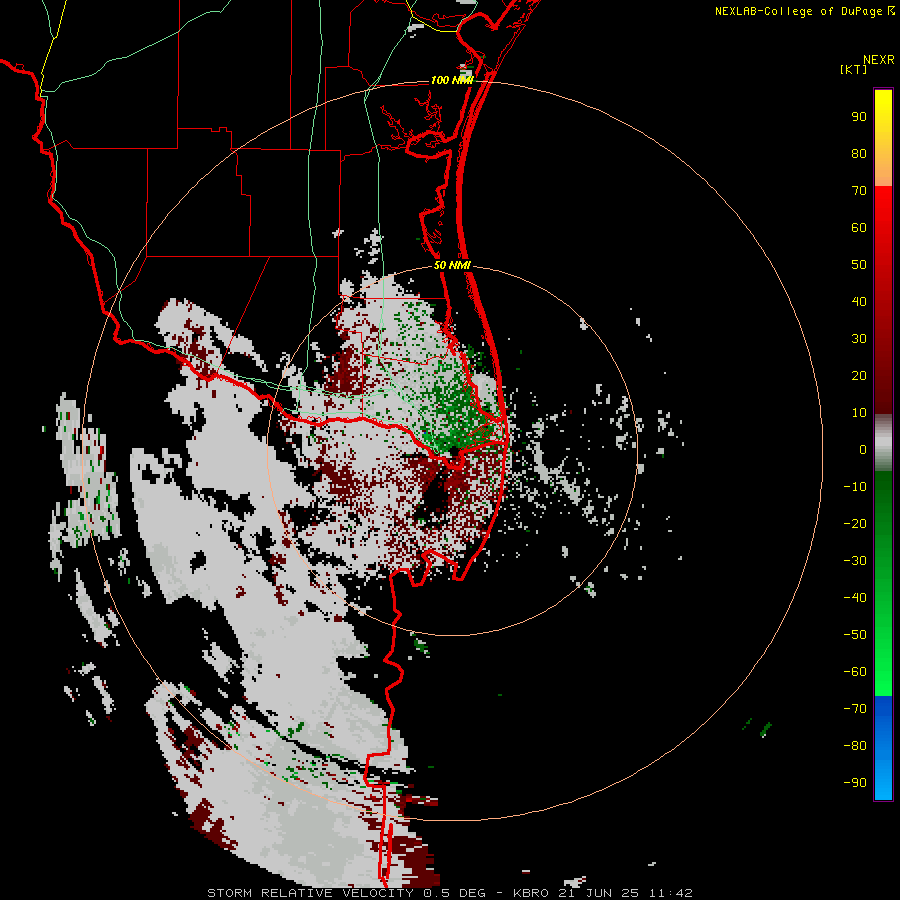Click the -80 value on velocity scale

pyautogui.click(x=855, y=746)
